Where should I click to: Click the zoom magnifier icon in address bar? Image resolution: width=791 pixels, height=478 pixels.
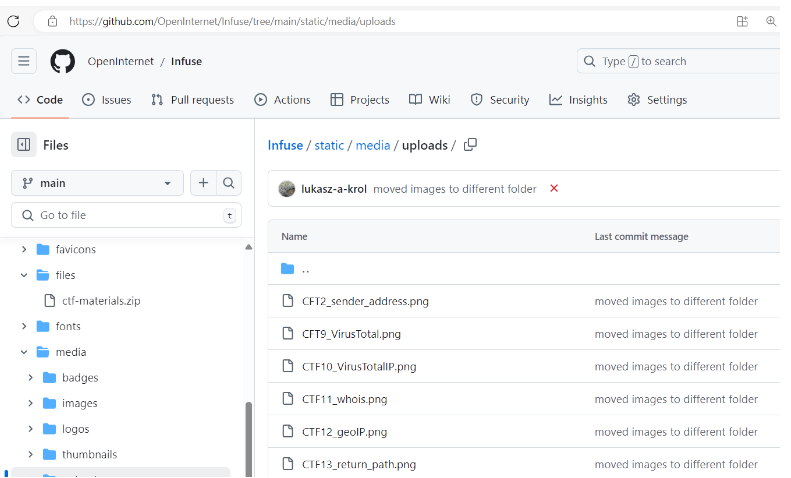771,21
